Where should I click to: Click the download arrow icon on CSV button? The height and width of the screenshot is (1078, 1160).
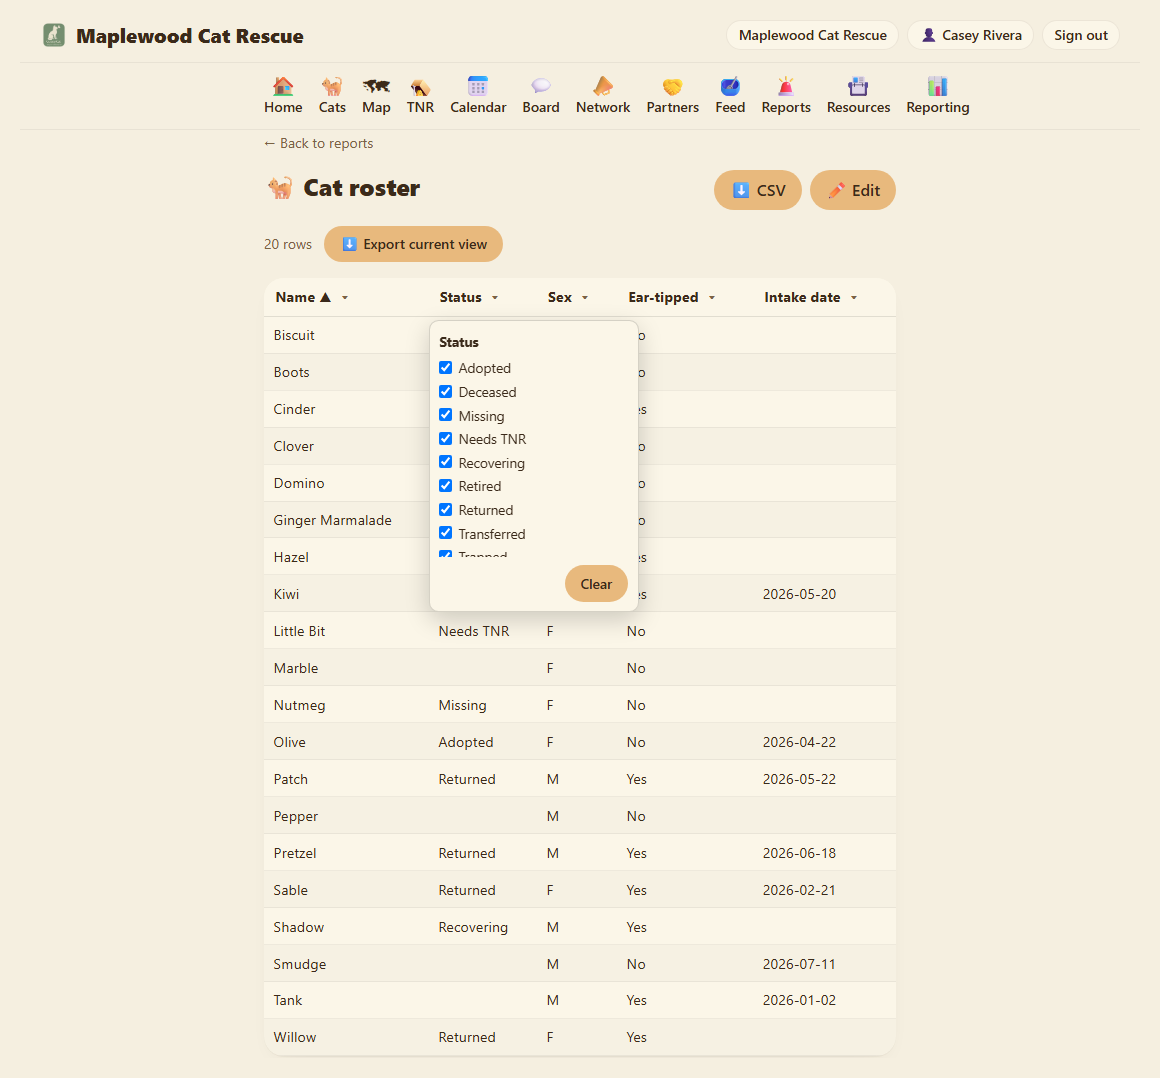741,190
